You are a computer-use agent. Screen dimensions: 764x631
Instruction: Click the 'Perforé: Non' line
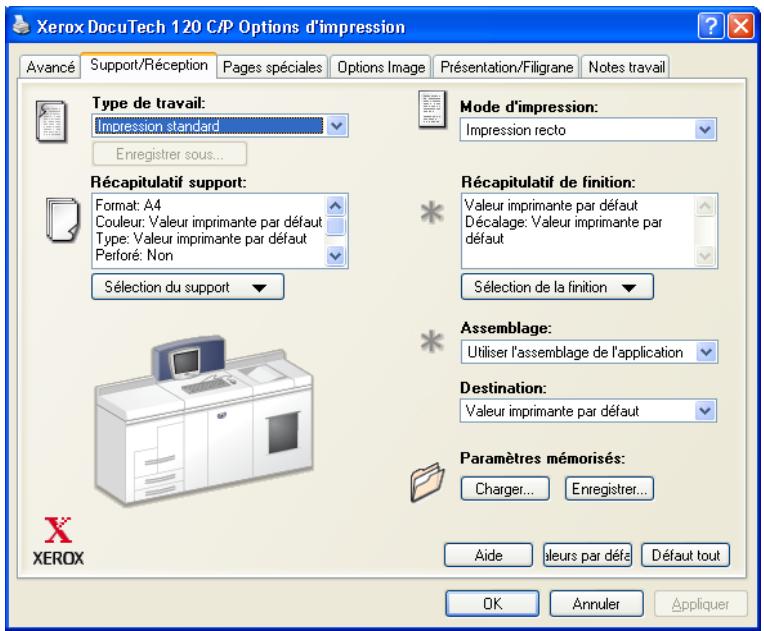pos(134,255)
